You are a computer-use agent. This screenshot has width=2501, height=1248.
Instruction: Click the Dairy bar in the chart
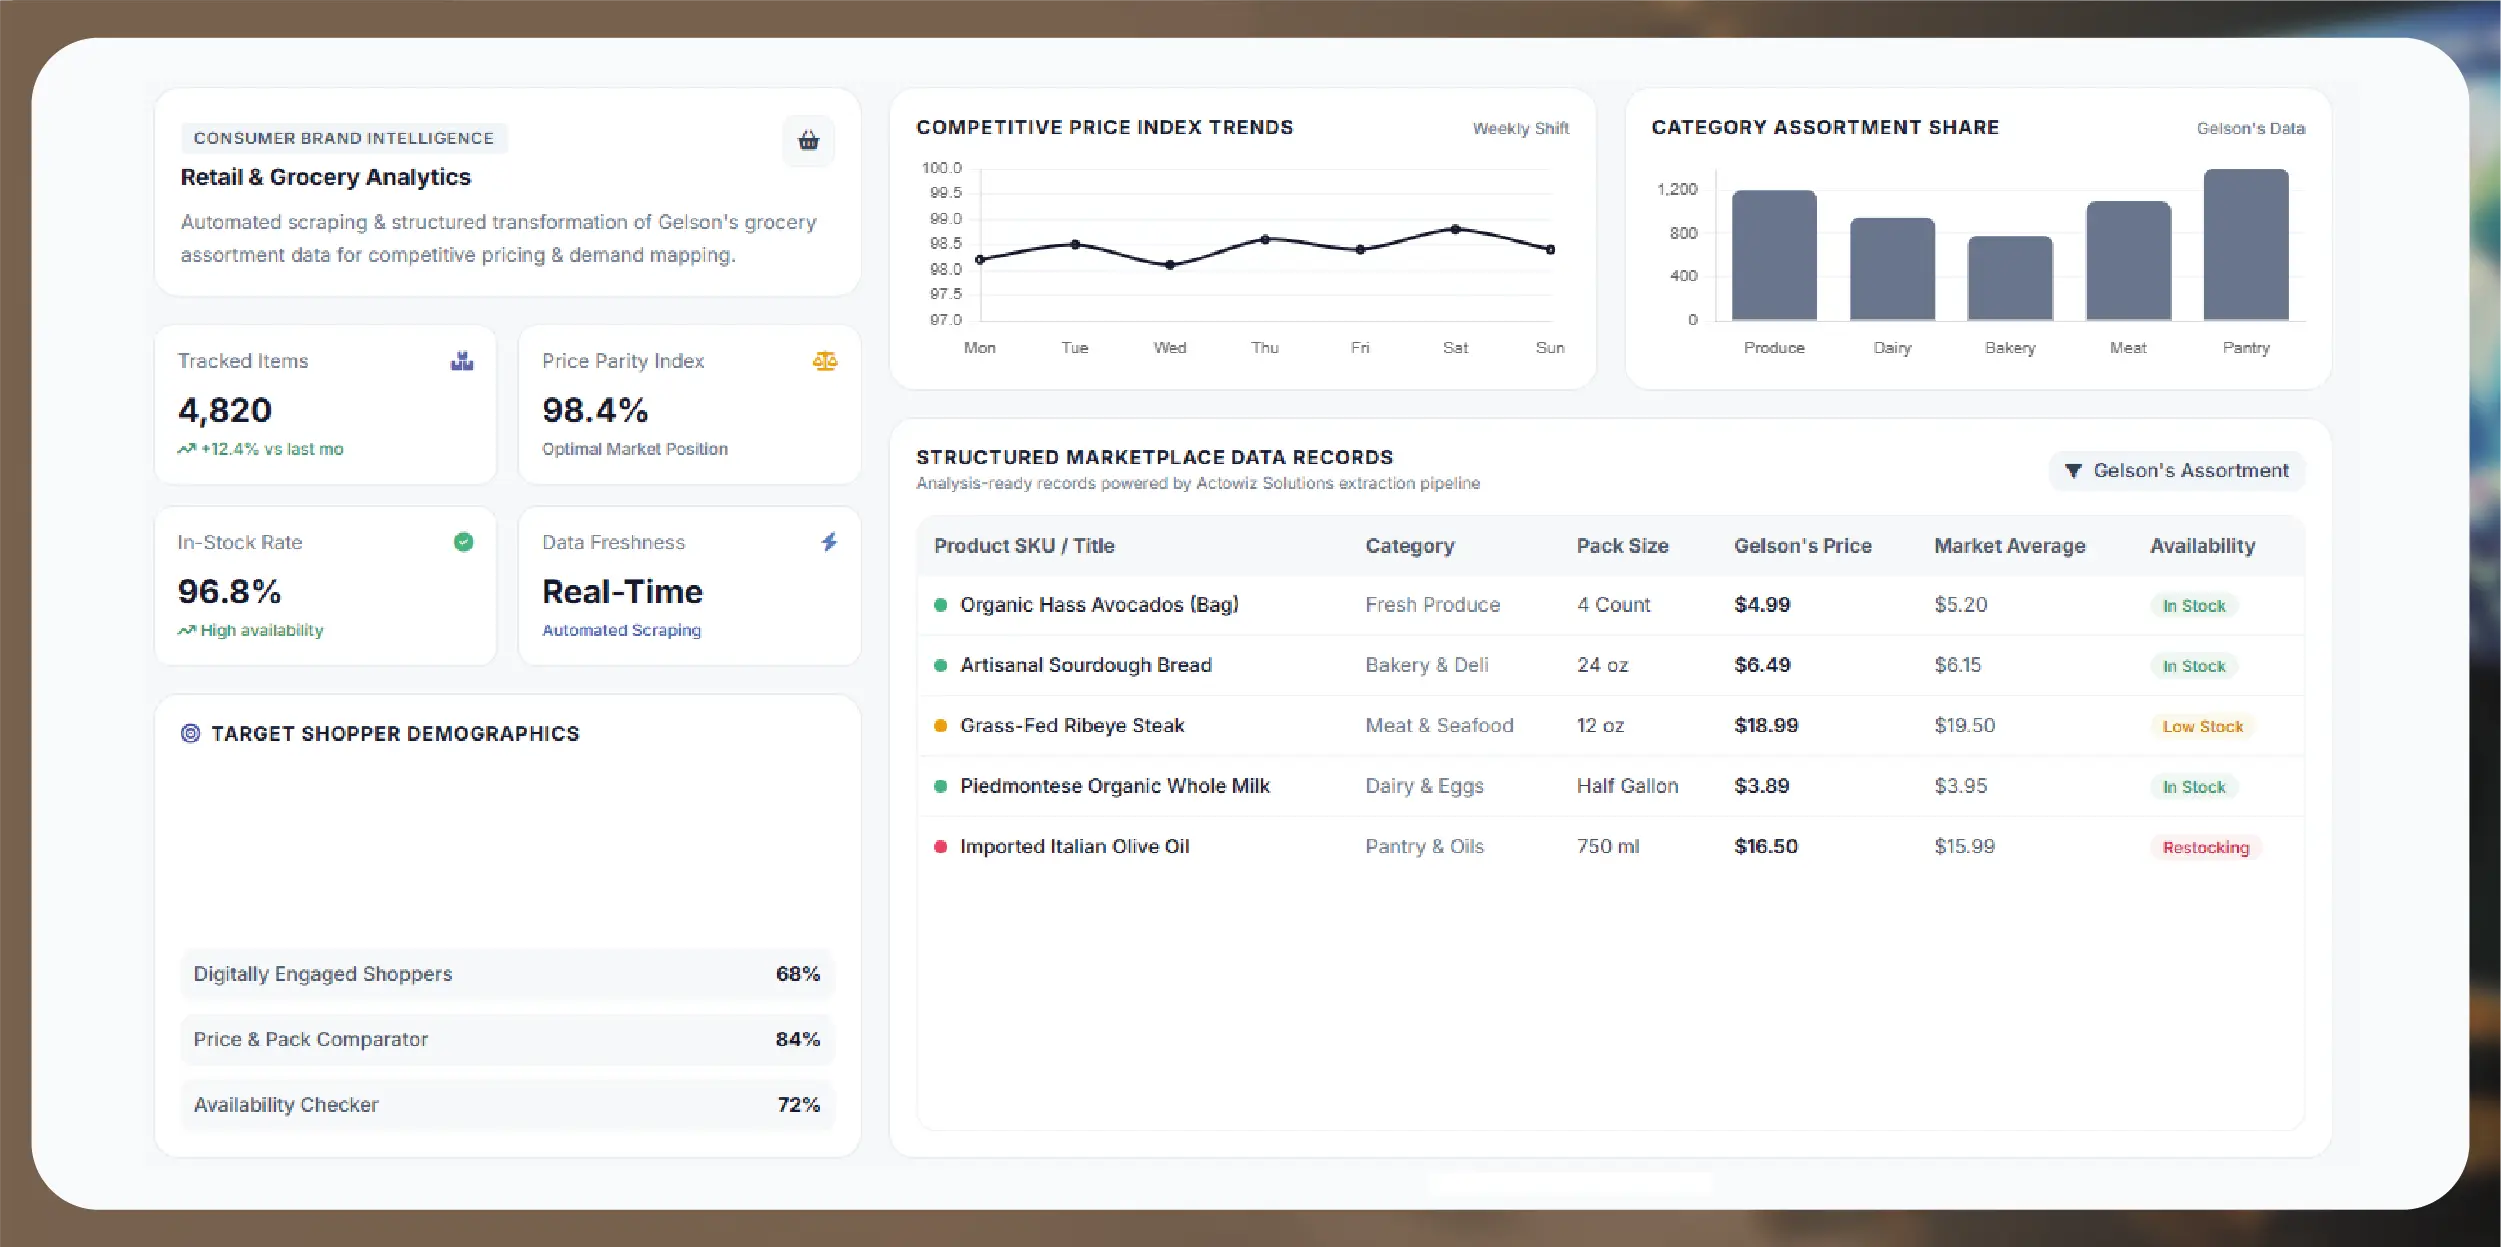pyautogui.click(x=1892, y=269)
